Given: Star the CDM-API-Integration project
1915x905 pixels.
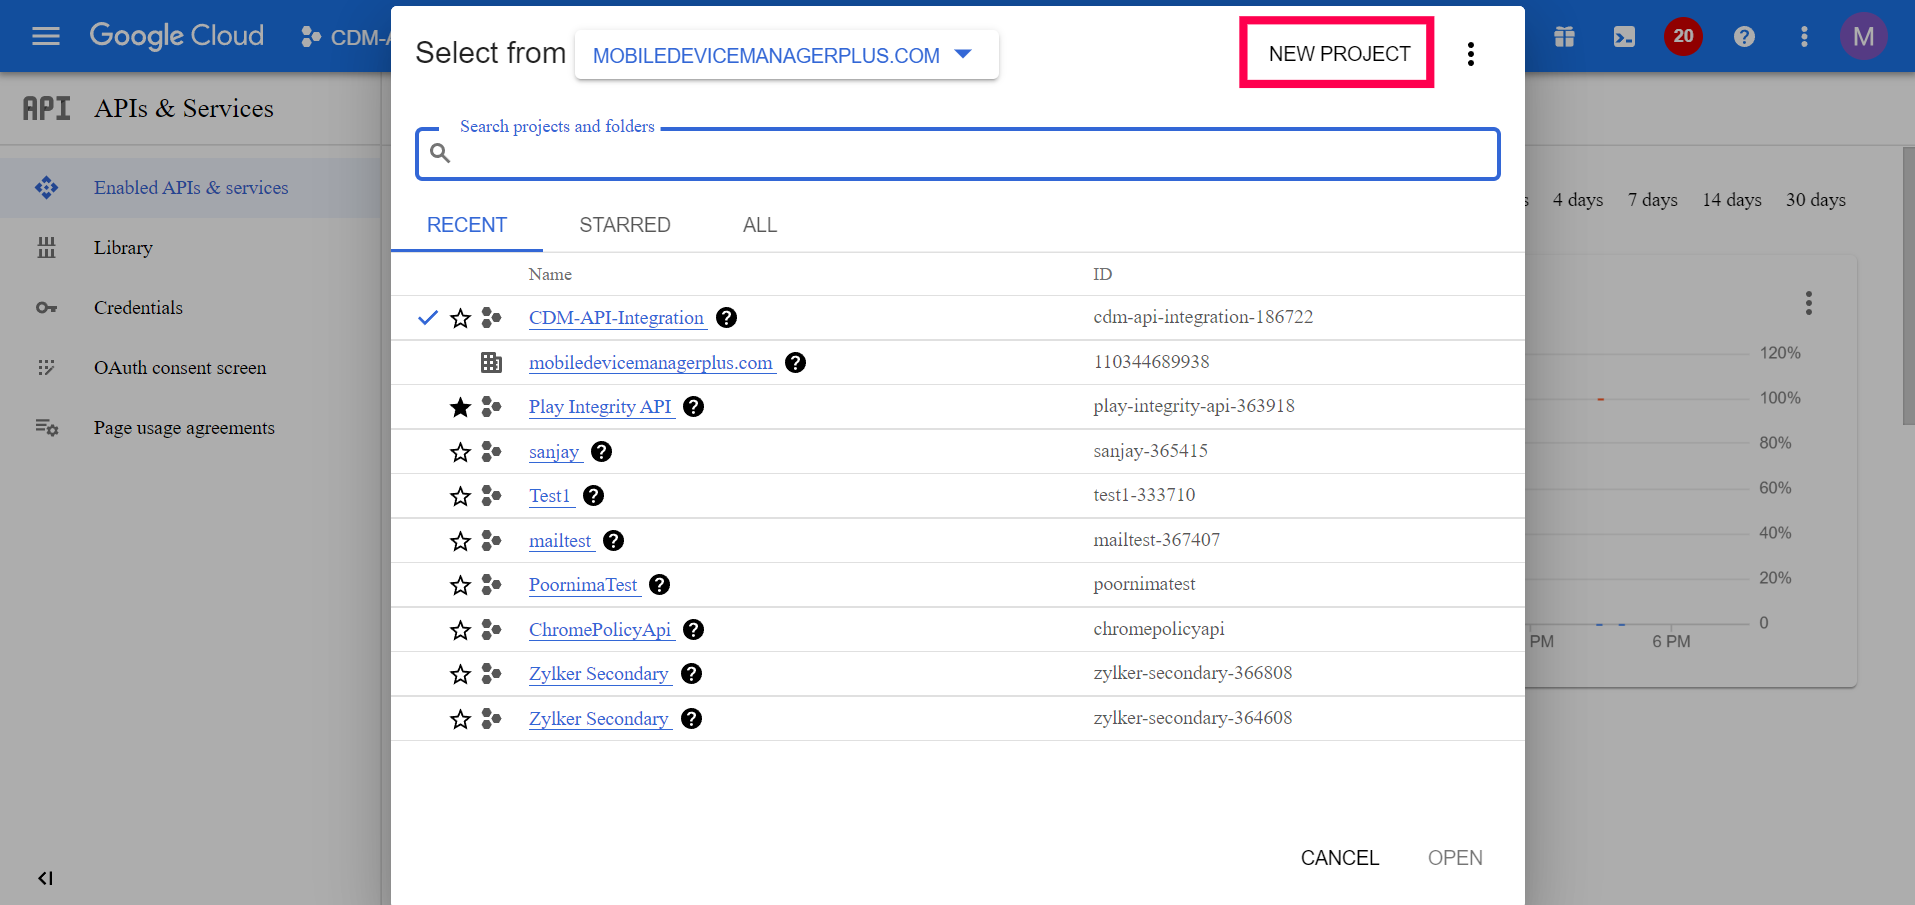Looking at the screenshot, I should coord(460,318).
